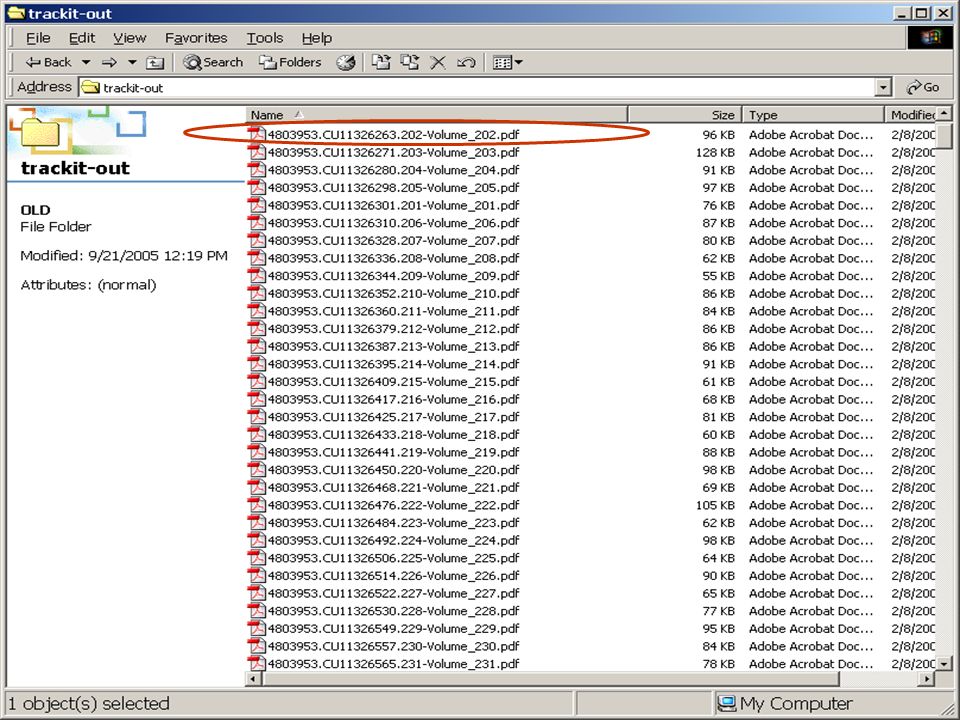Click the PDF icon of Volume_215.pdf
This screenshot has width=960, height=720.
[x=257, y=382]
